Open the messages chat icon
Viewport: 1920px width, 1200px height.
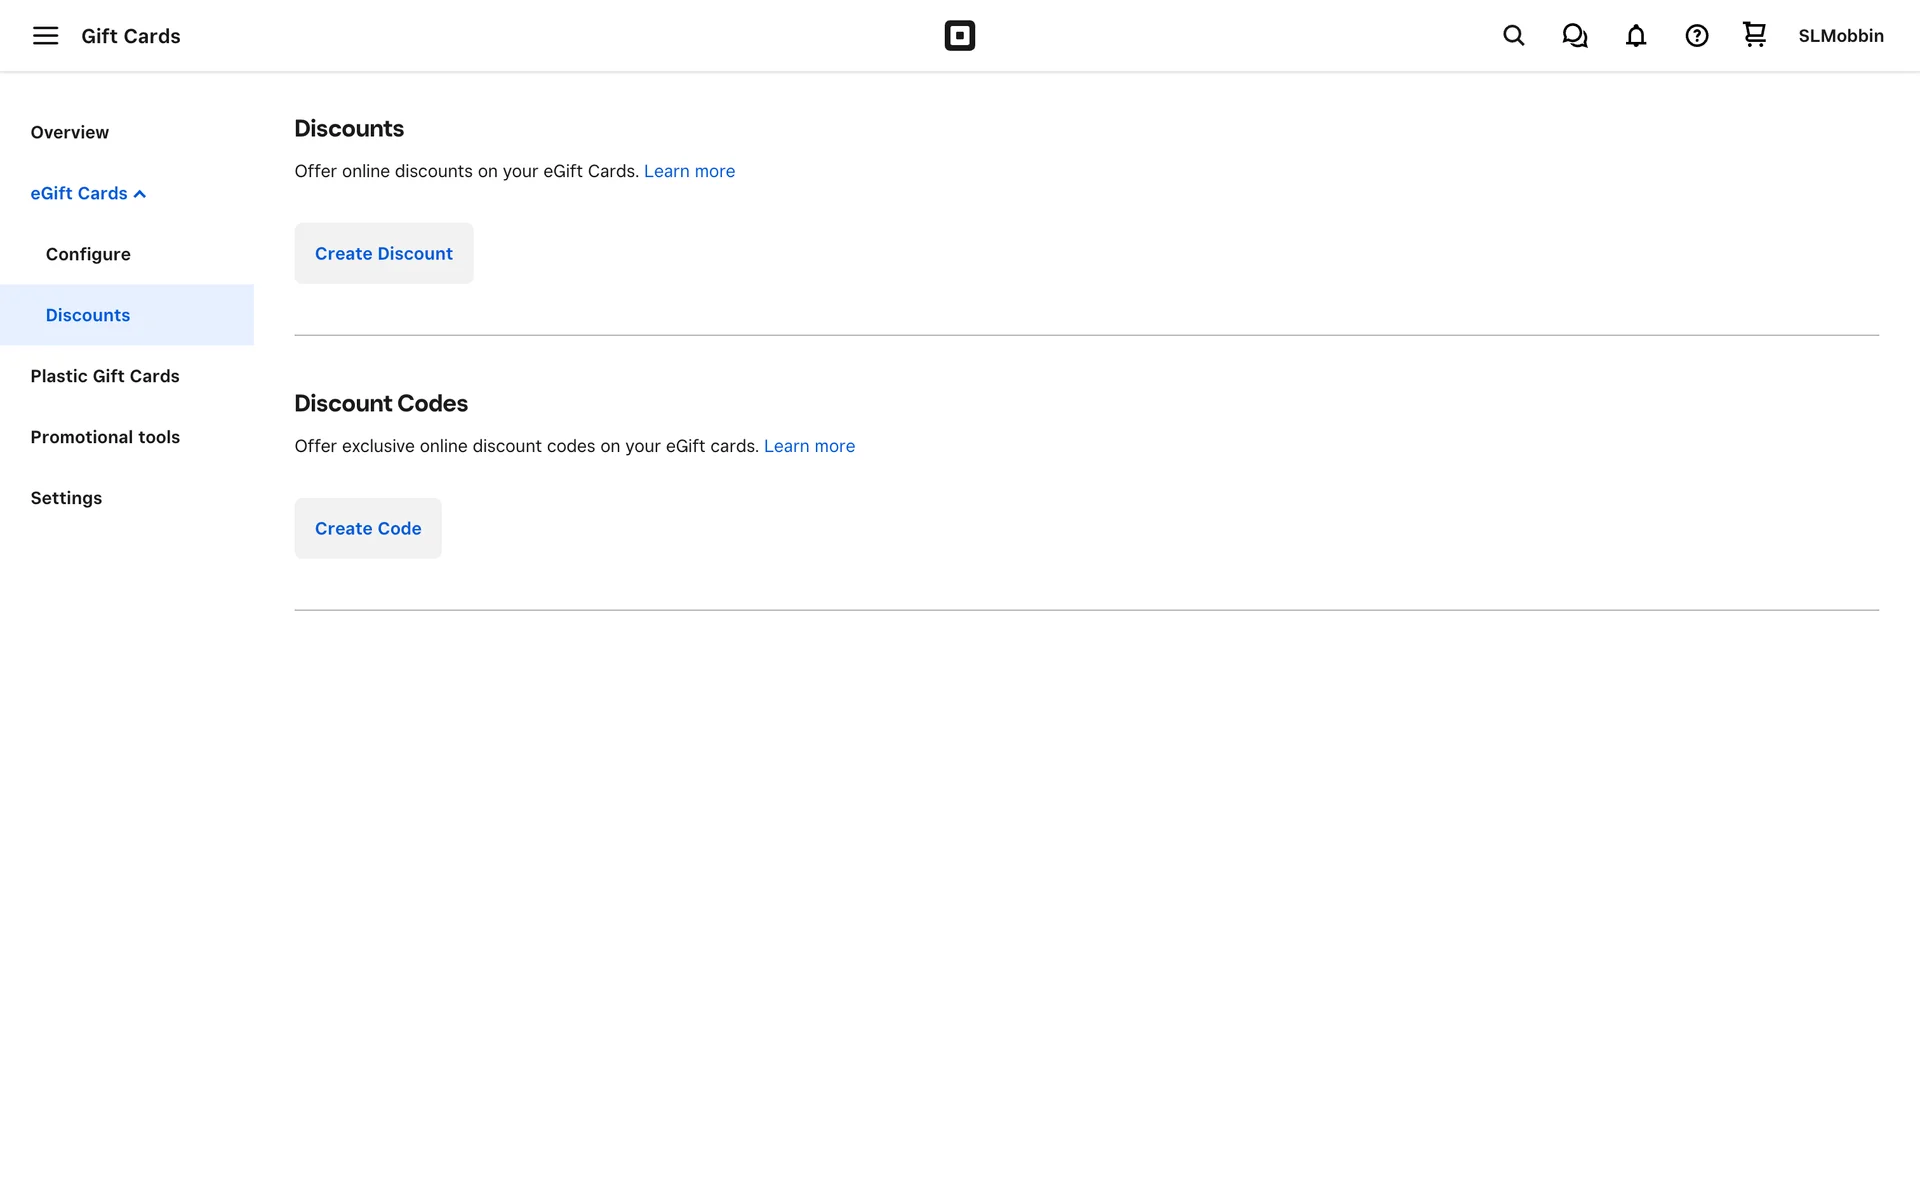(x=1574, y=36)
